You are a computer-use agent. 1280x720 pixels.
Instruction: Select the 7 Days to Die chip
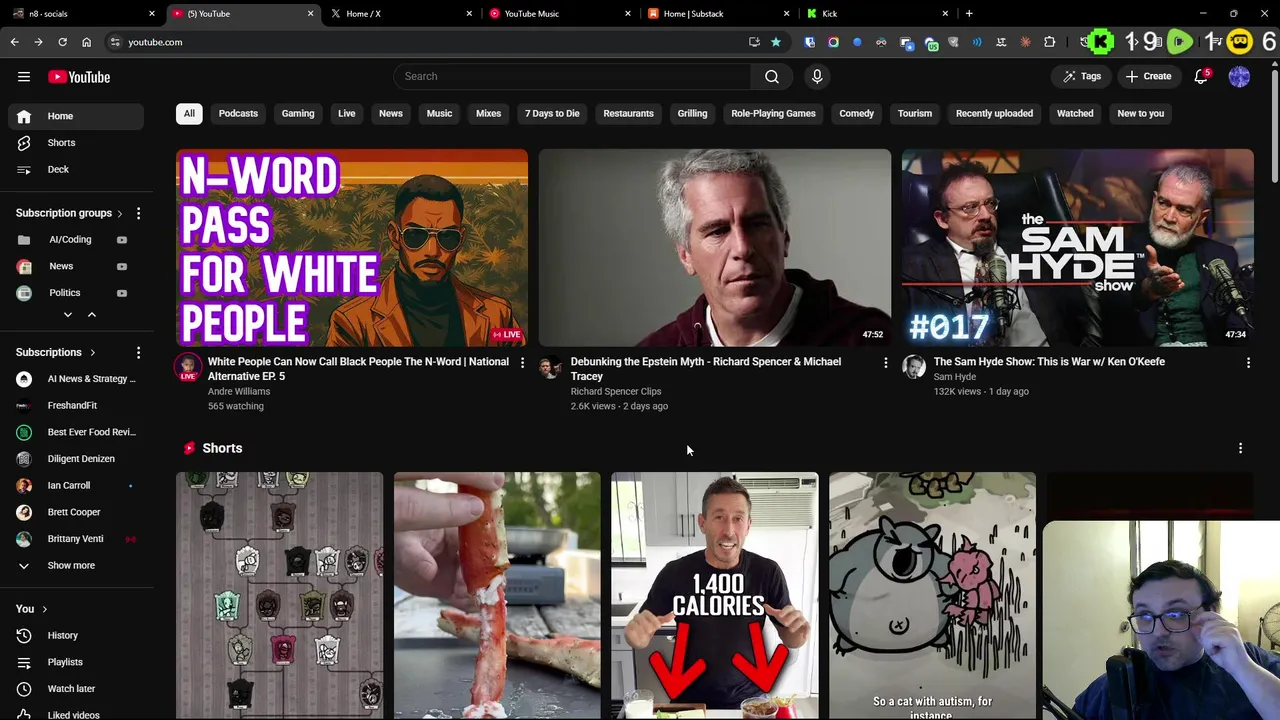552,113
